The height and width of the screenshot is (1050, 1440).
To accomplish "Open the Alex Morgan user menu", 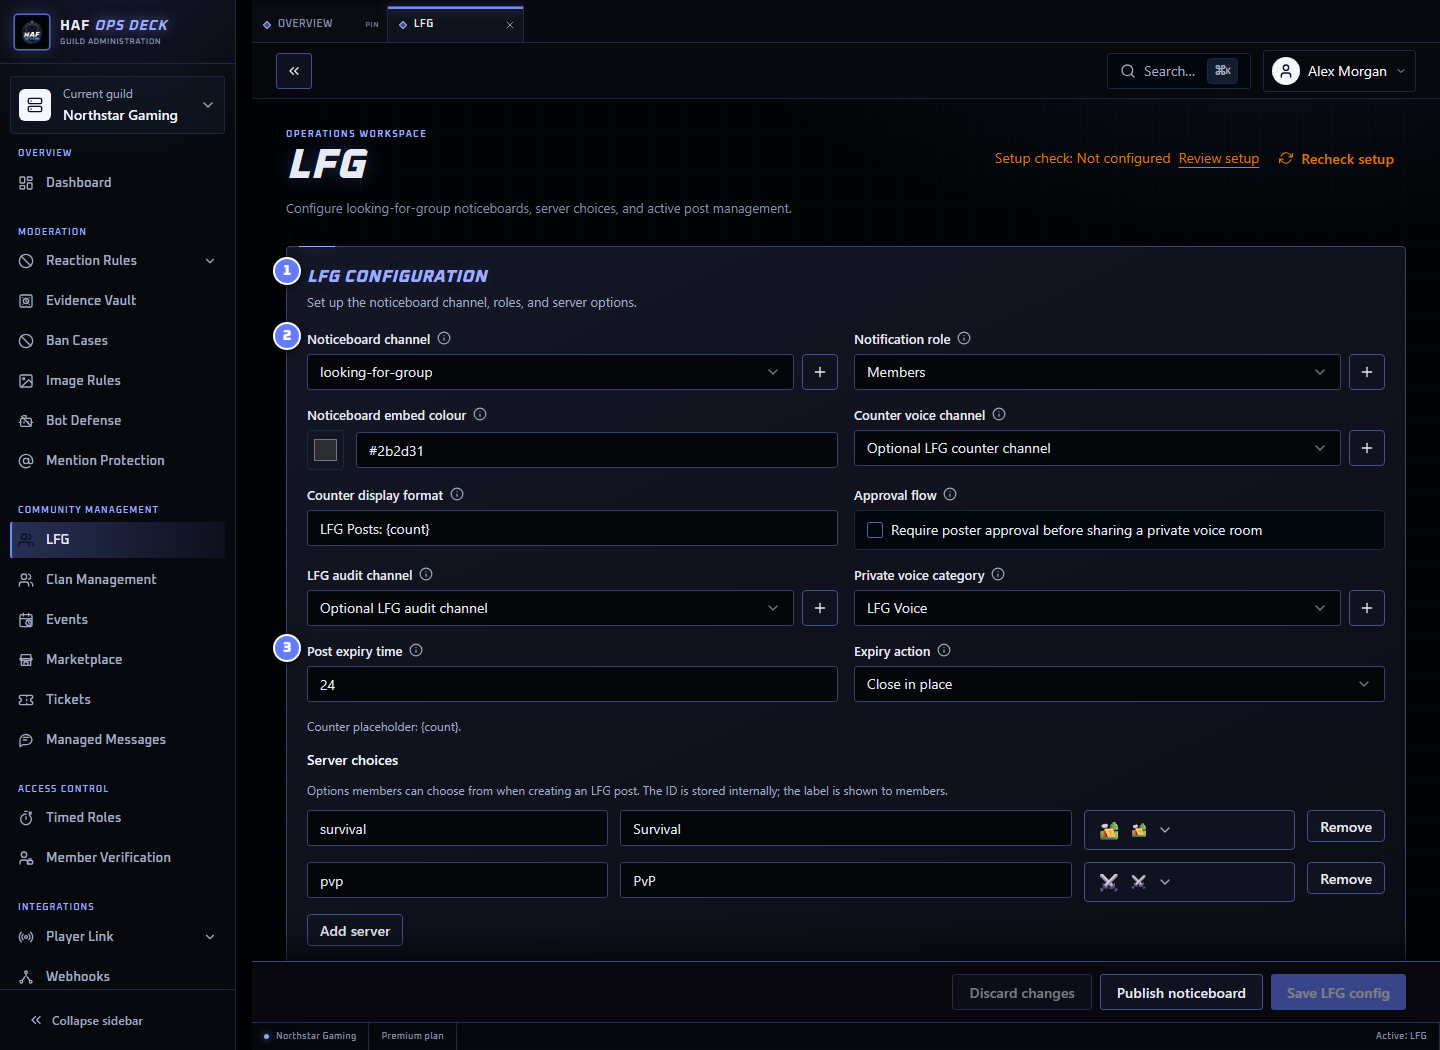I will coord(1339,71).
